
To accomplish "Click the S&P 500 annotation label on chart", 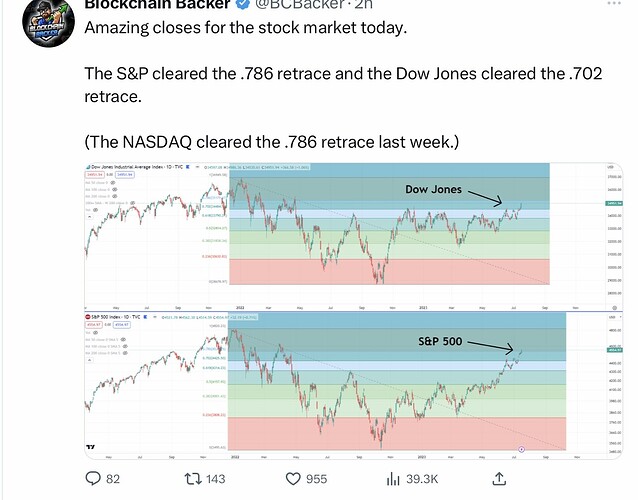I will point(440,341).
